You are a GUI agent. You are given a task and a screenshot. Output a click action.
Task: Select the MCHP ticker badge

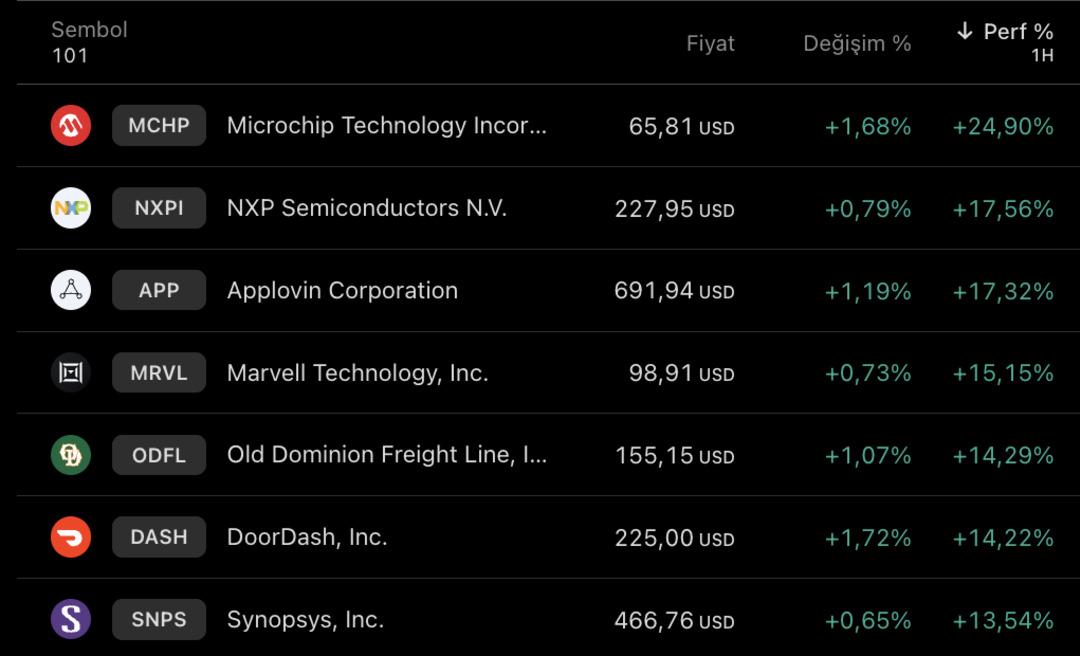pyautogui.click(x=159, y=126)
